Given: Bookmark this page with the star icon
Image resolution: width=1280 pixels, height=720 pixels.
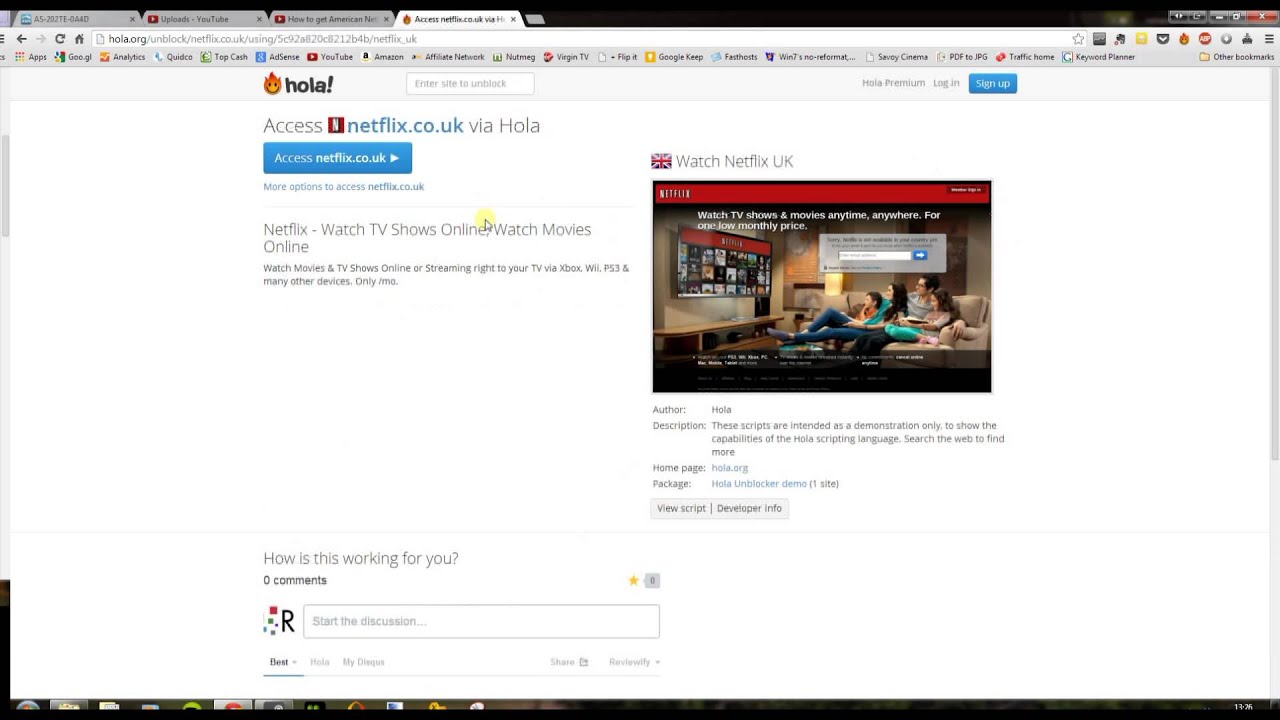Looking at the screenshot, I should pos(1078,39).
